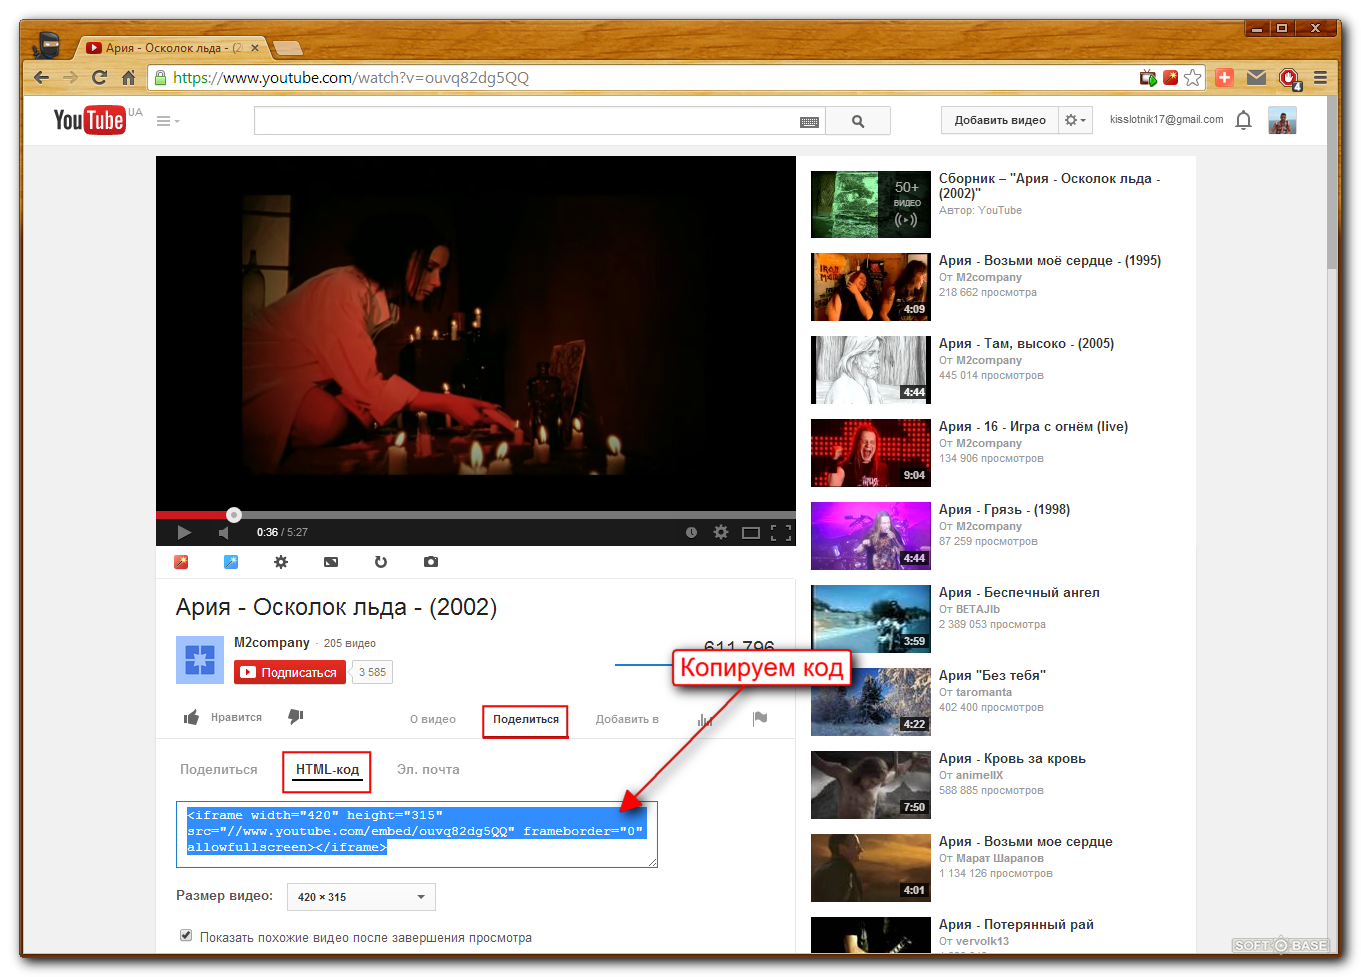The width and height of the screenshot is (1361, 977).
Task: Select the Эл. почта sub-tab
Action: point(428,769)
